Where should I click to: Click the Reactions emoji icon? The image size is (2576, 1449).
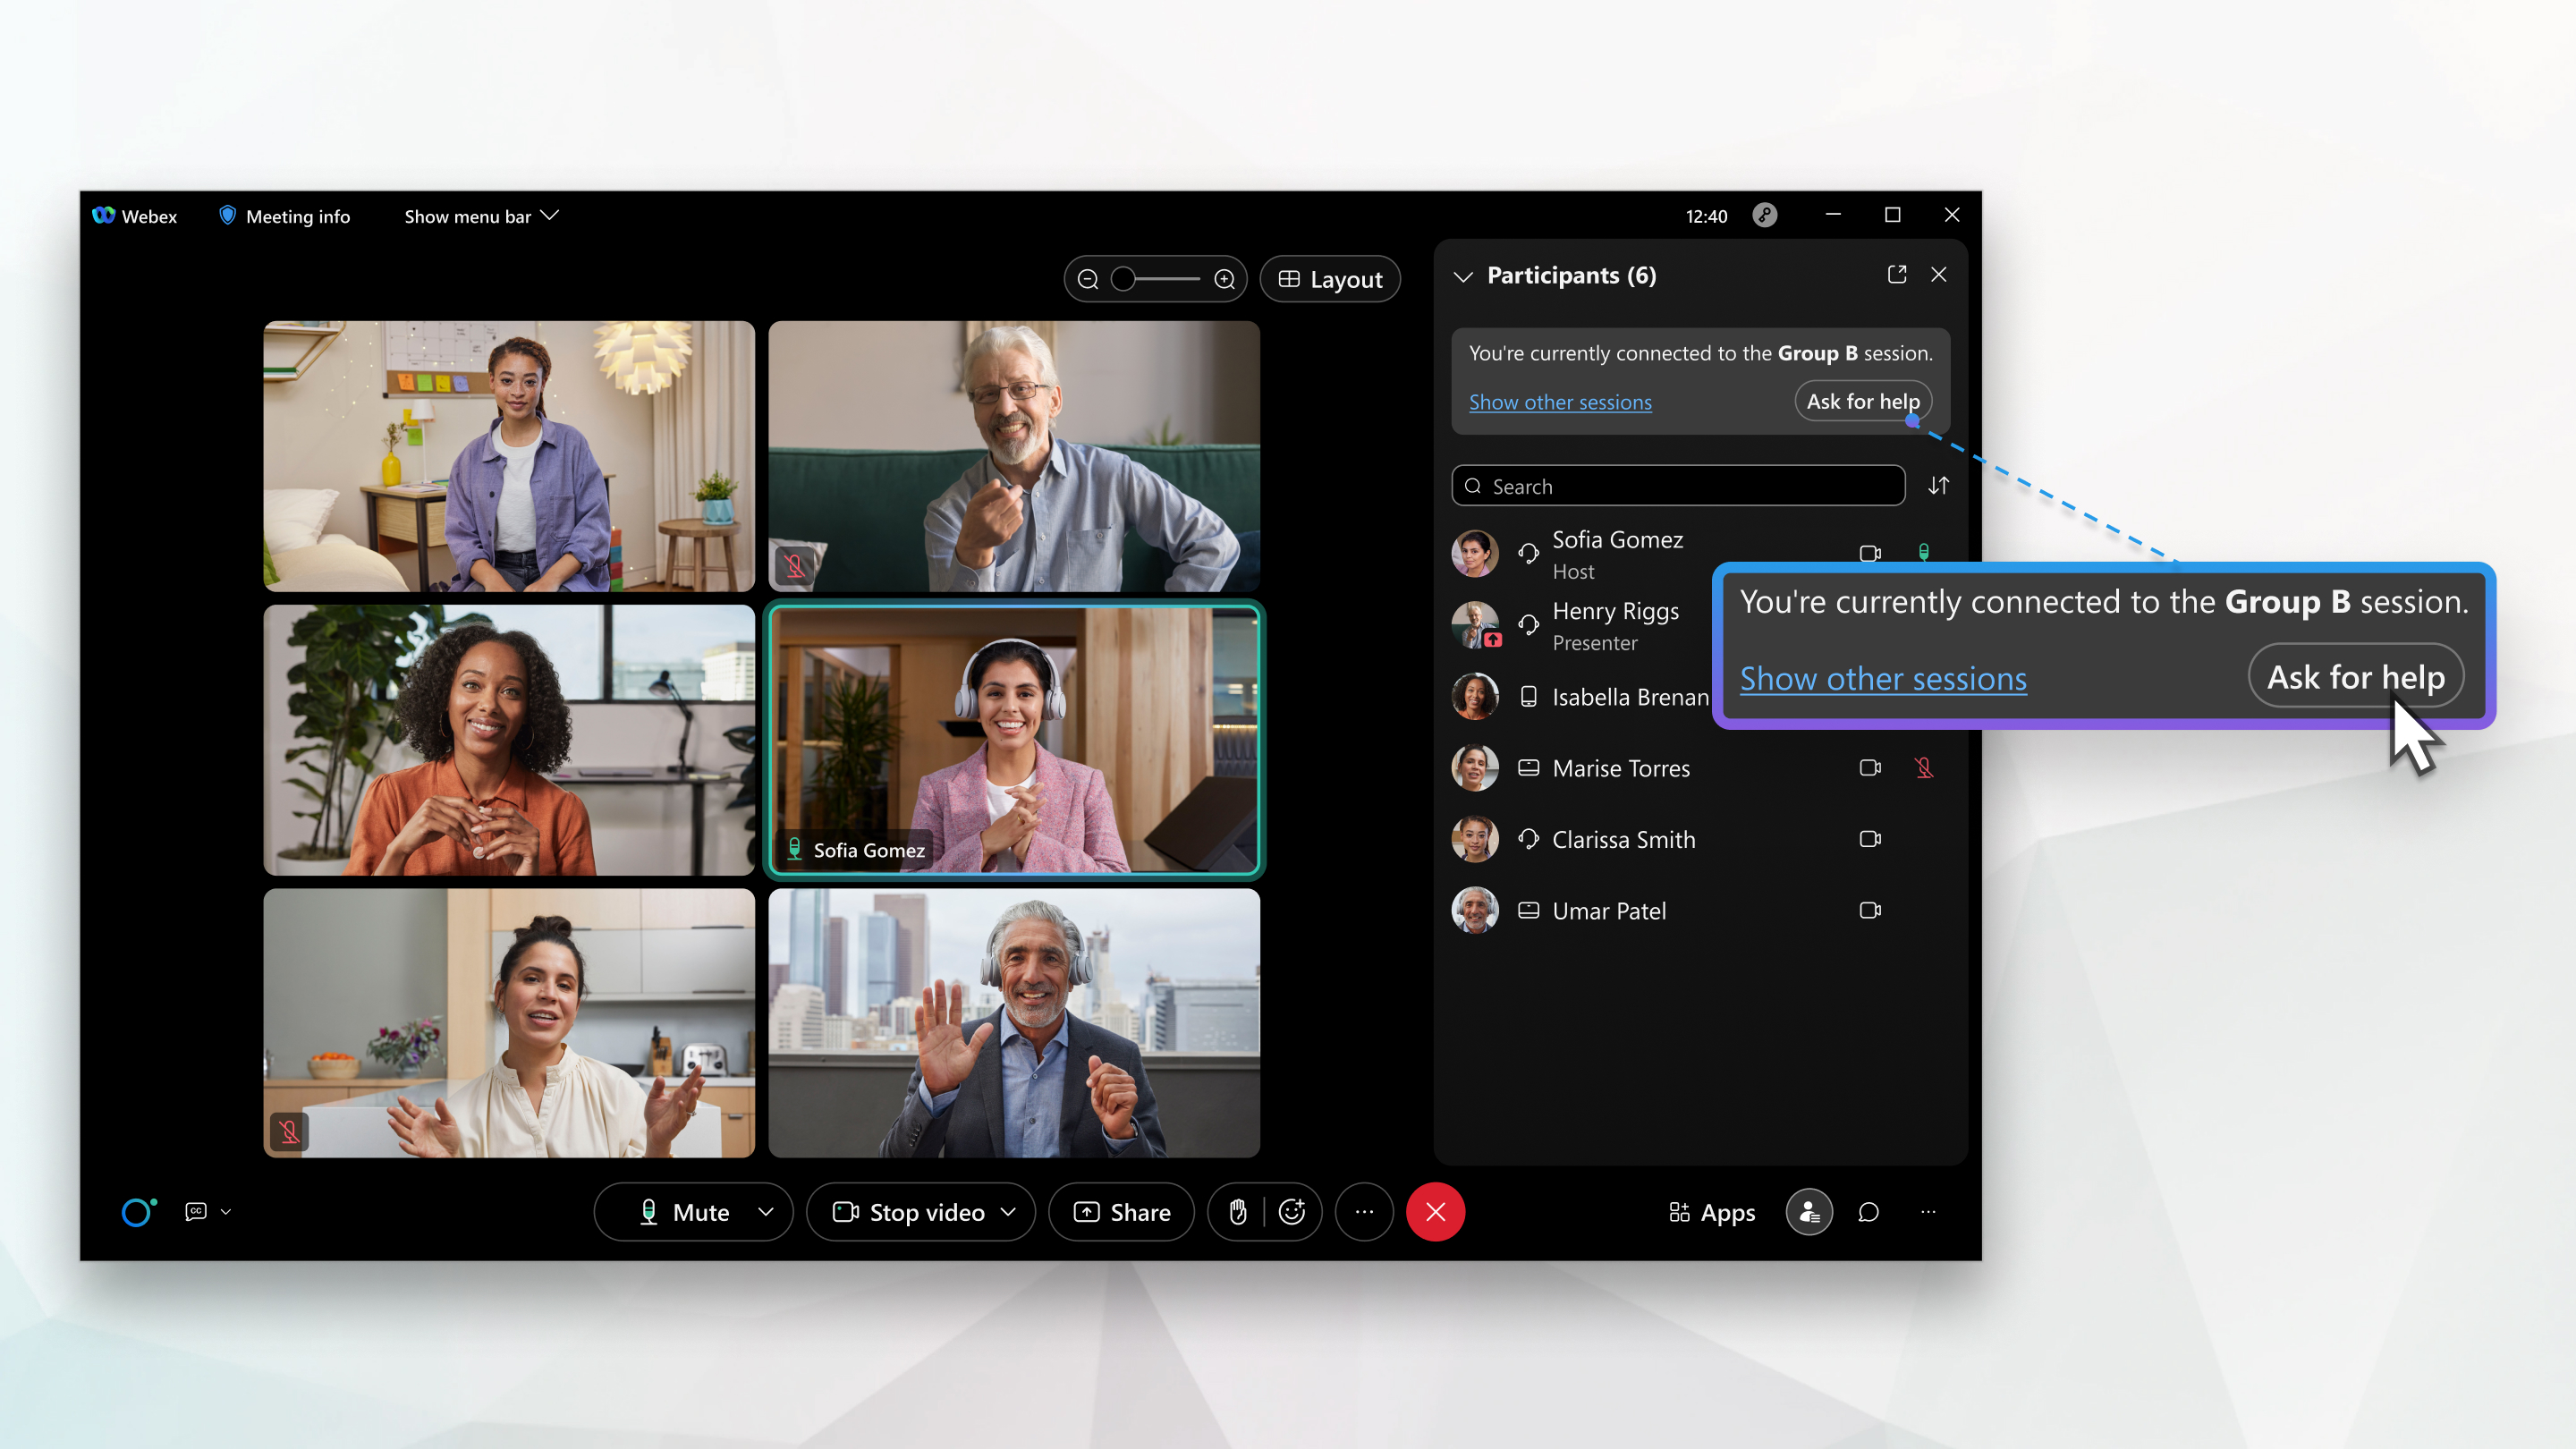pos(1293,1212)
